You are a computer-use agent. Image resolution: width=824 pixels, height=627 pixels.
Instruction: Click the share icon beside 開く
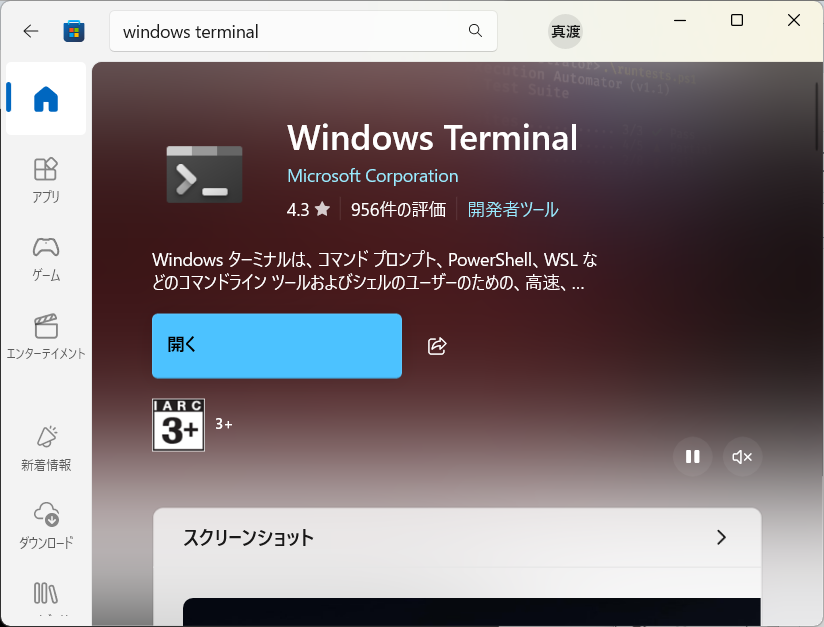point(437,346)
